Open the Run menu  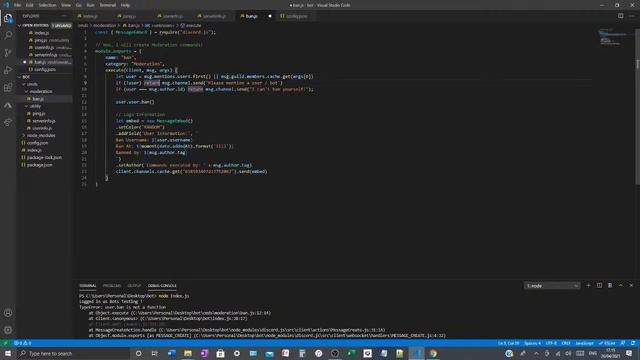point(91,5)
